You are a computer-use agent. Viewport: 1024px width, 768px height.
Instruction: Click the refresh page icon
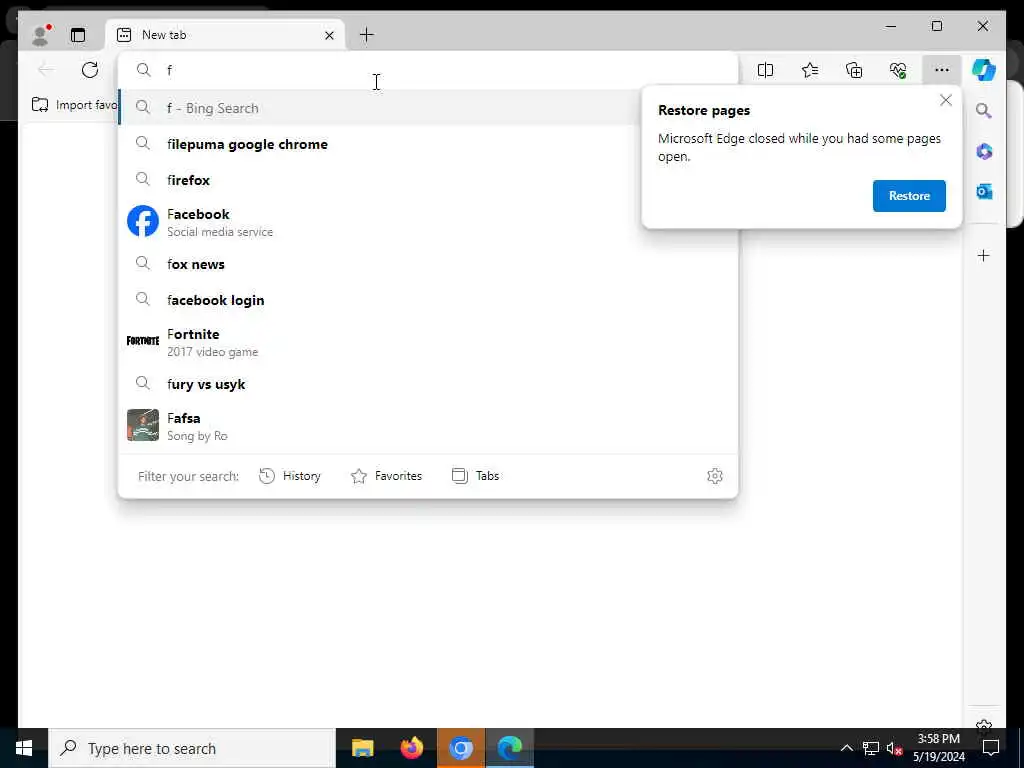[90, 70]
